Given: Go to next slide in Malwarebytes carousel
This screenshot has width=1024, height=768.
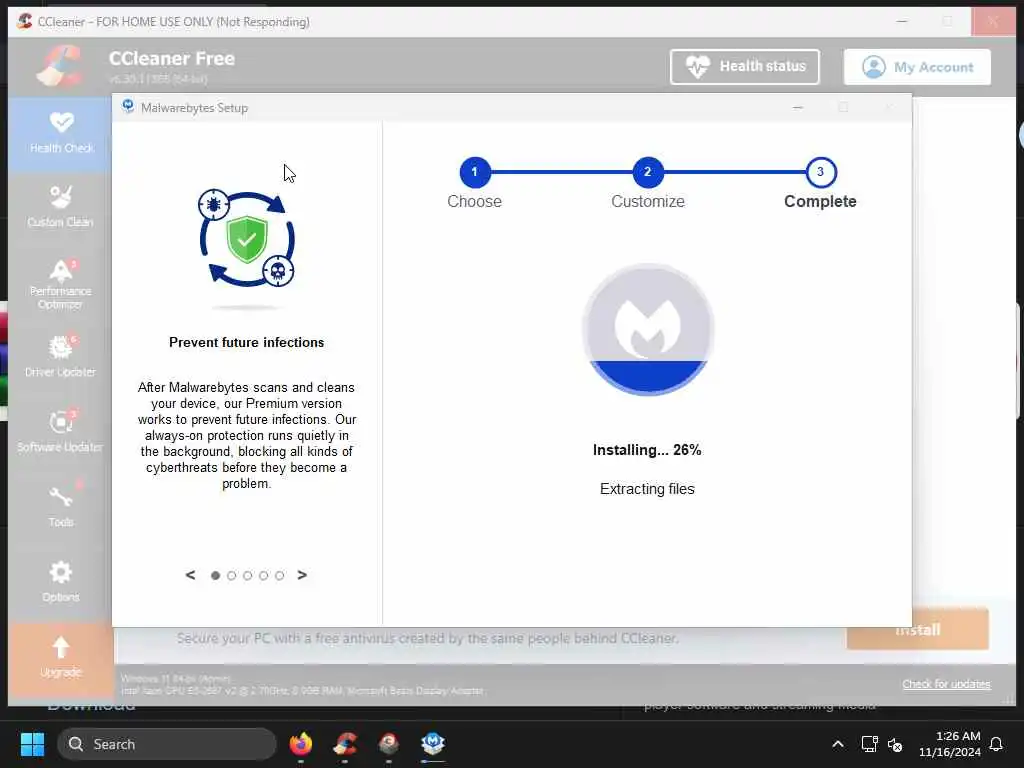Looking at the screenshot, I should point(302,575).
